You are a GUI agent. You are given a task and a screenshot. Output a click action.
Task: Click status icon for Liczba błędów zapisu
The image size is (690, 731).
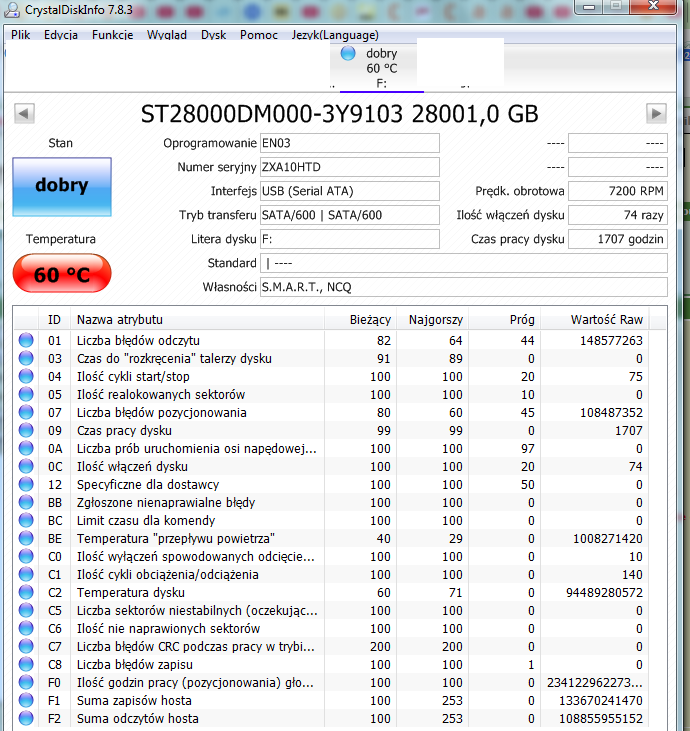point(26,664)
